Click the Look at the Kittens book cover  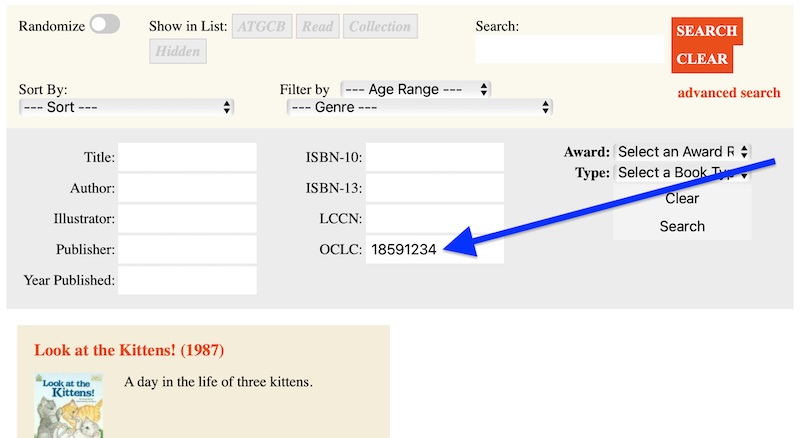(x=69, y=406)
